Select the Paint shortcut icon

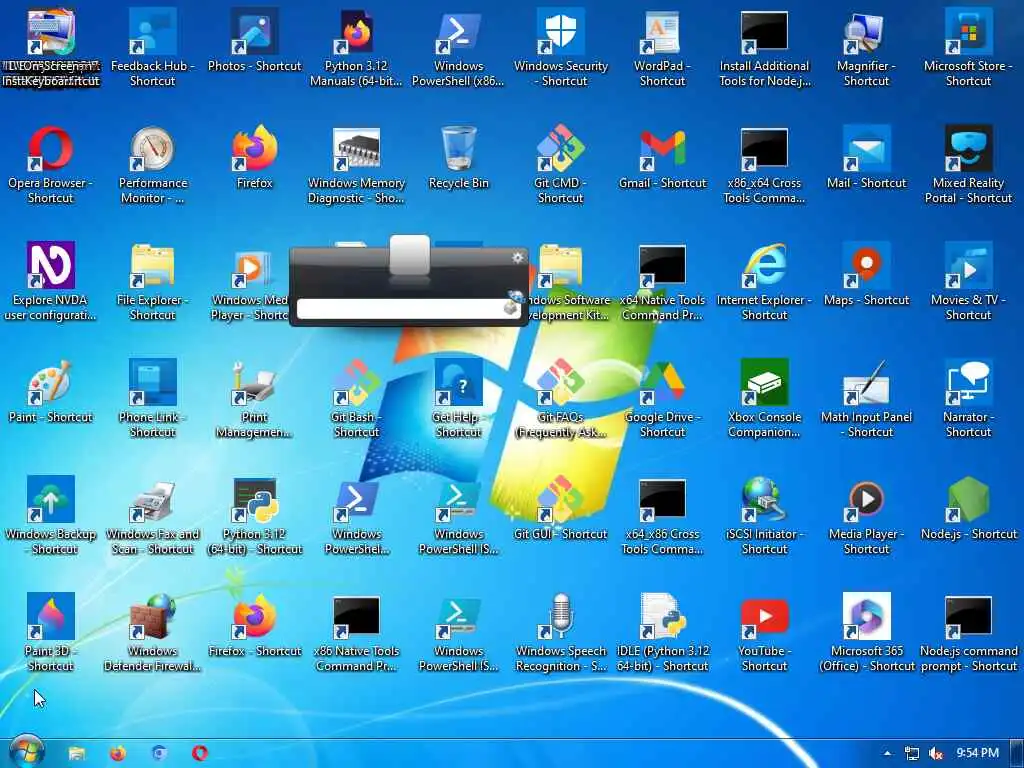coord(50,392)
